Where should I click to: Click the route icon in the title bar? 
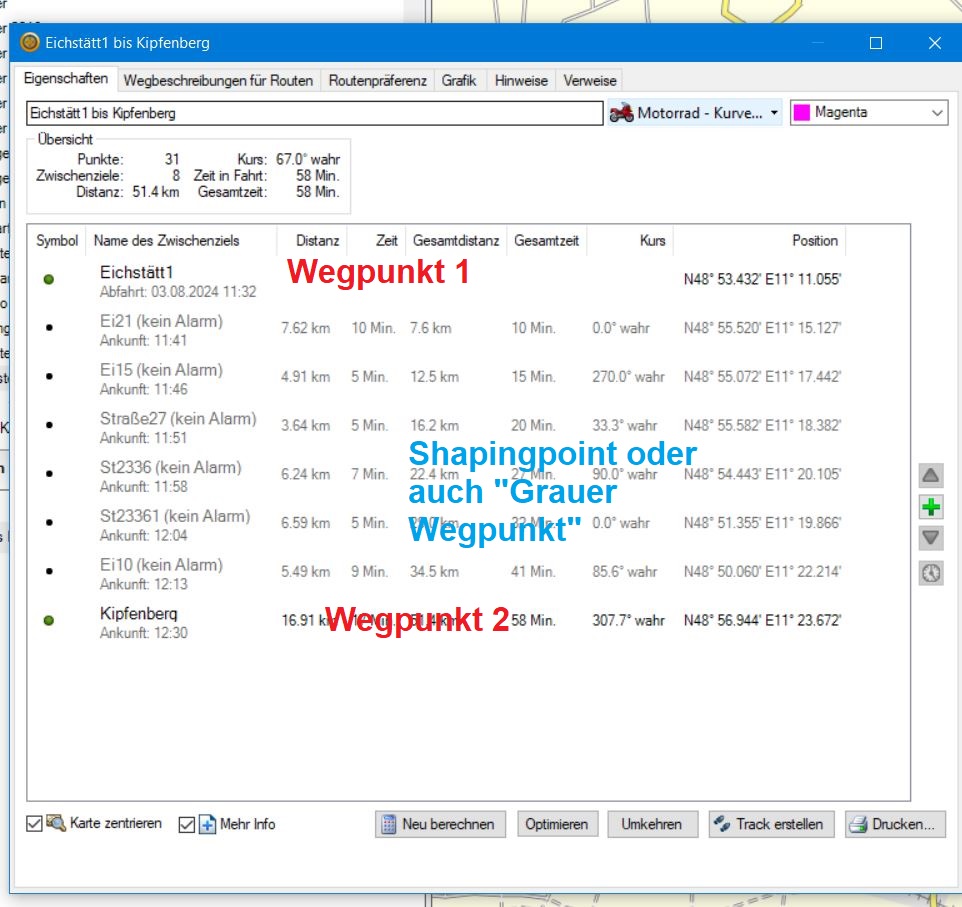coord(29,42)
